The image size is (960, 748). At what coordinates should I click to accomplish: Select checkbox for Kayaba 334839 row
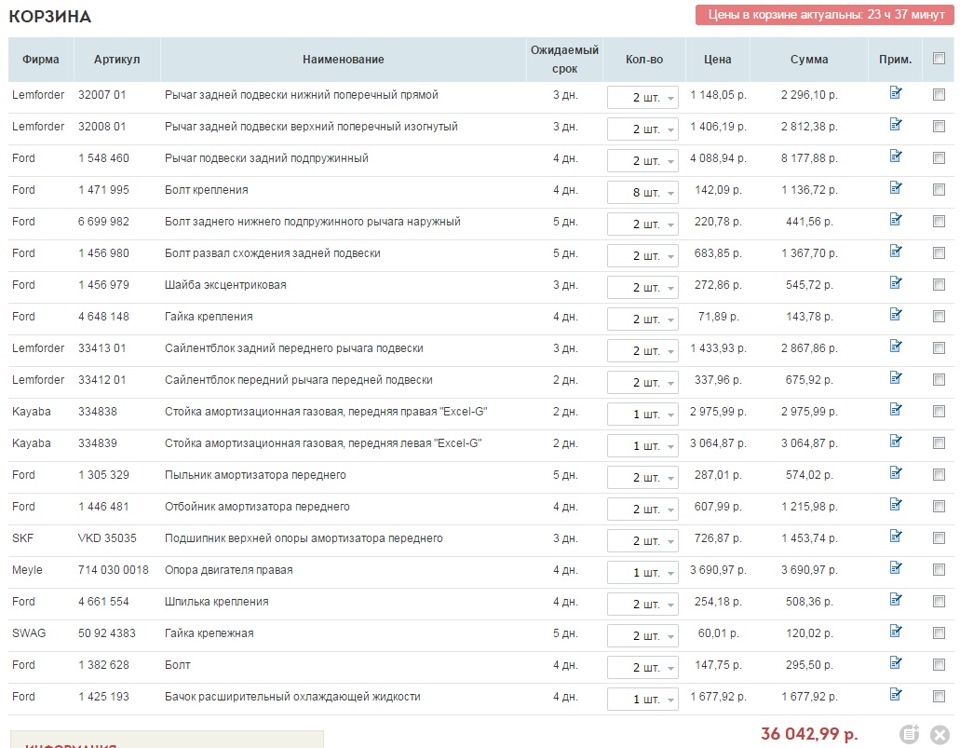pos(938,443)
